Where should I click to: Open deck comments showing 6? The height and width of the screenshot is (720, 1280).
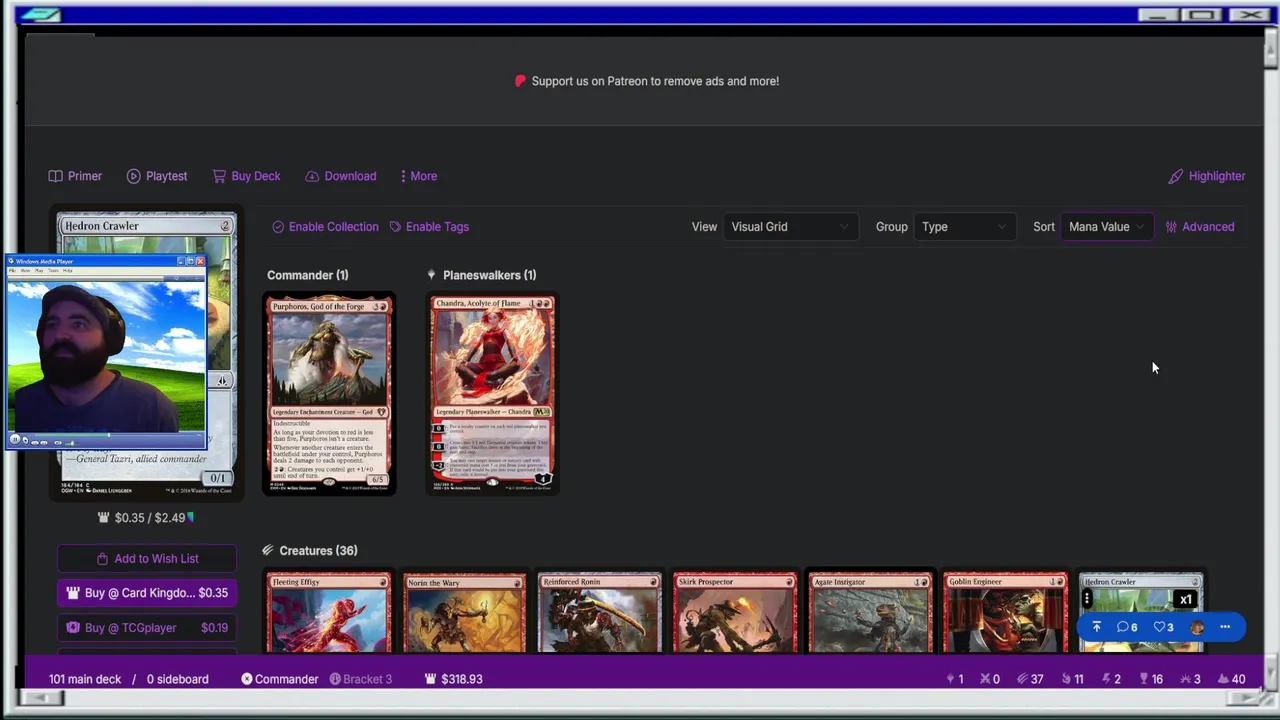pyautogui.click(x=1127, y=627)
